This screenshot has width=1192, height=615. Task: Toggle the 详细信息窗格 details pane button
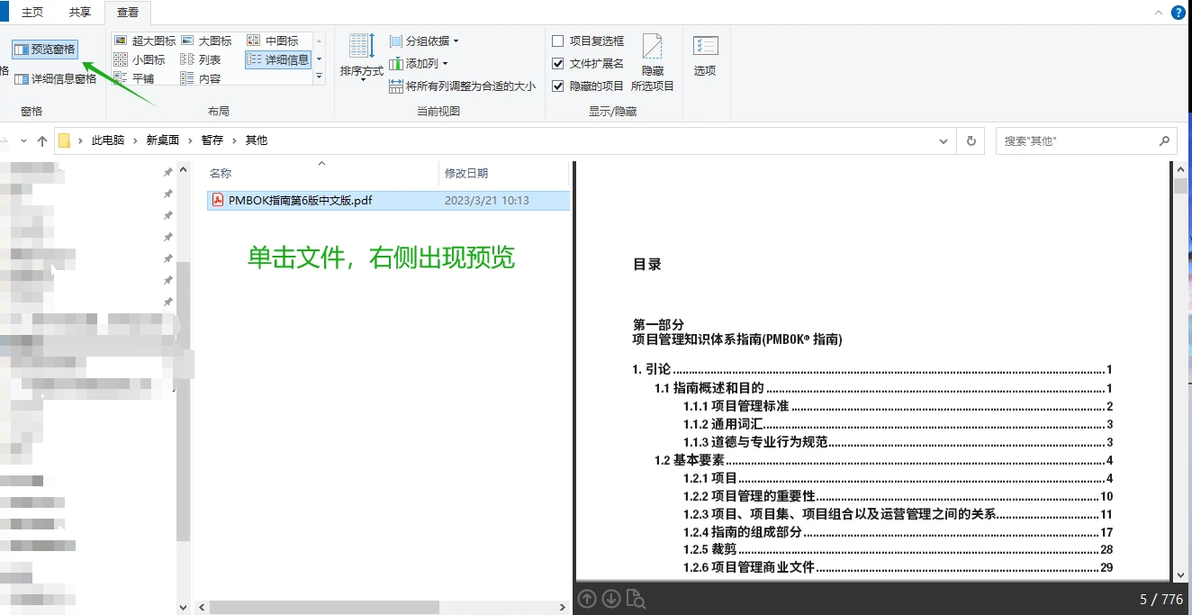click(x=55, y=78)
